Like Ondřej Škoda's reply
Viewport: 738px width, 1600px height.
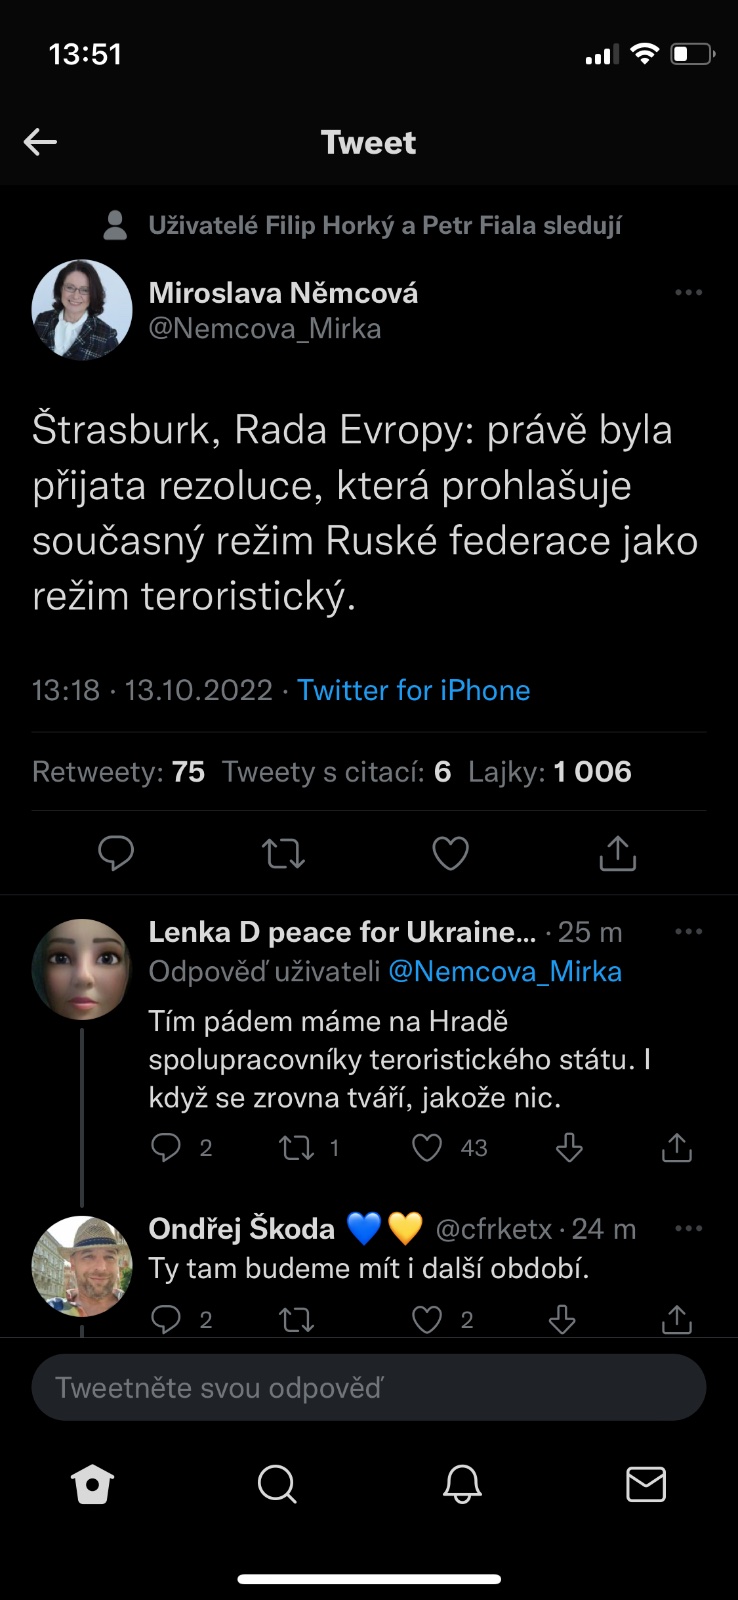[428, 1320]
